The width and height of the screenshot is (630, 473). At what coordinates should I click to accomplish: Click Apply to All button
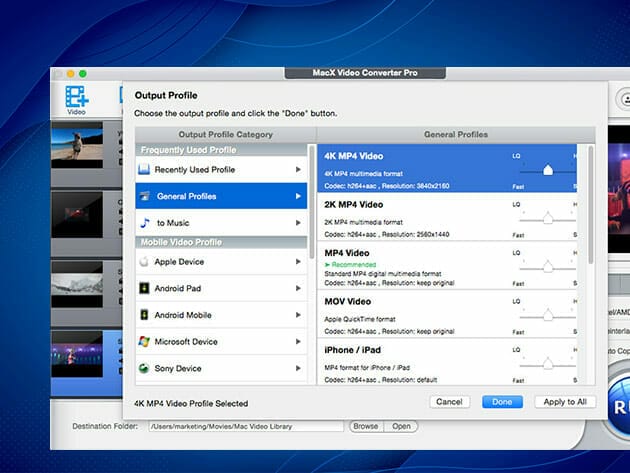click(x=565, y=402)
